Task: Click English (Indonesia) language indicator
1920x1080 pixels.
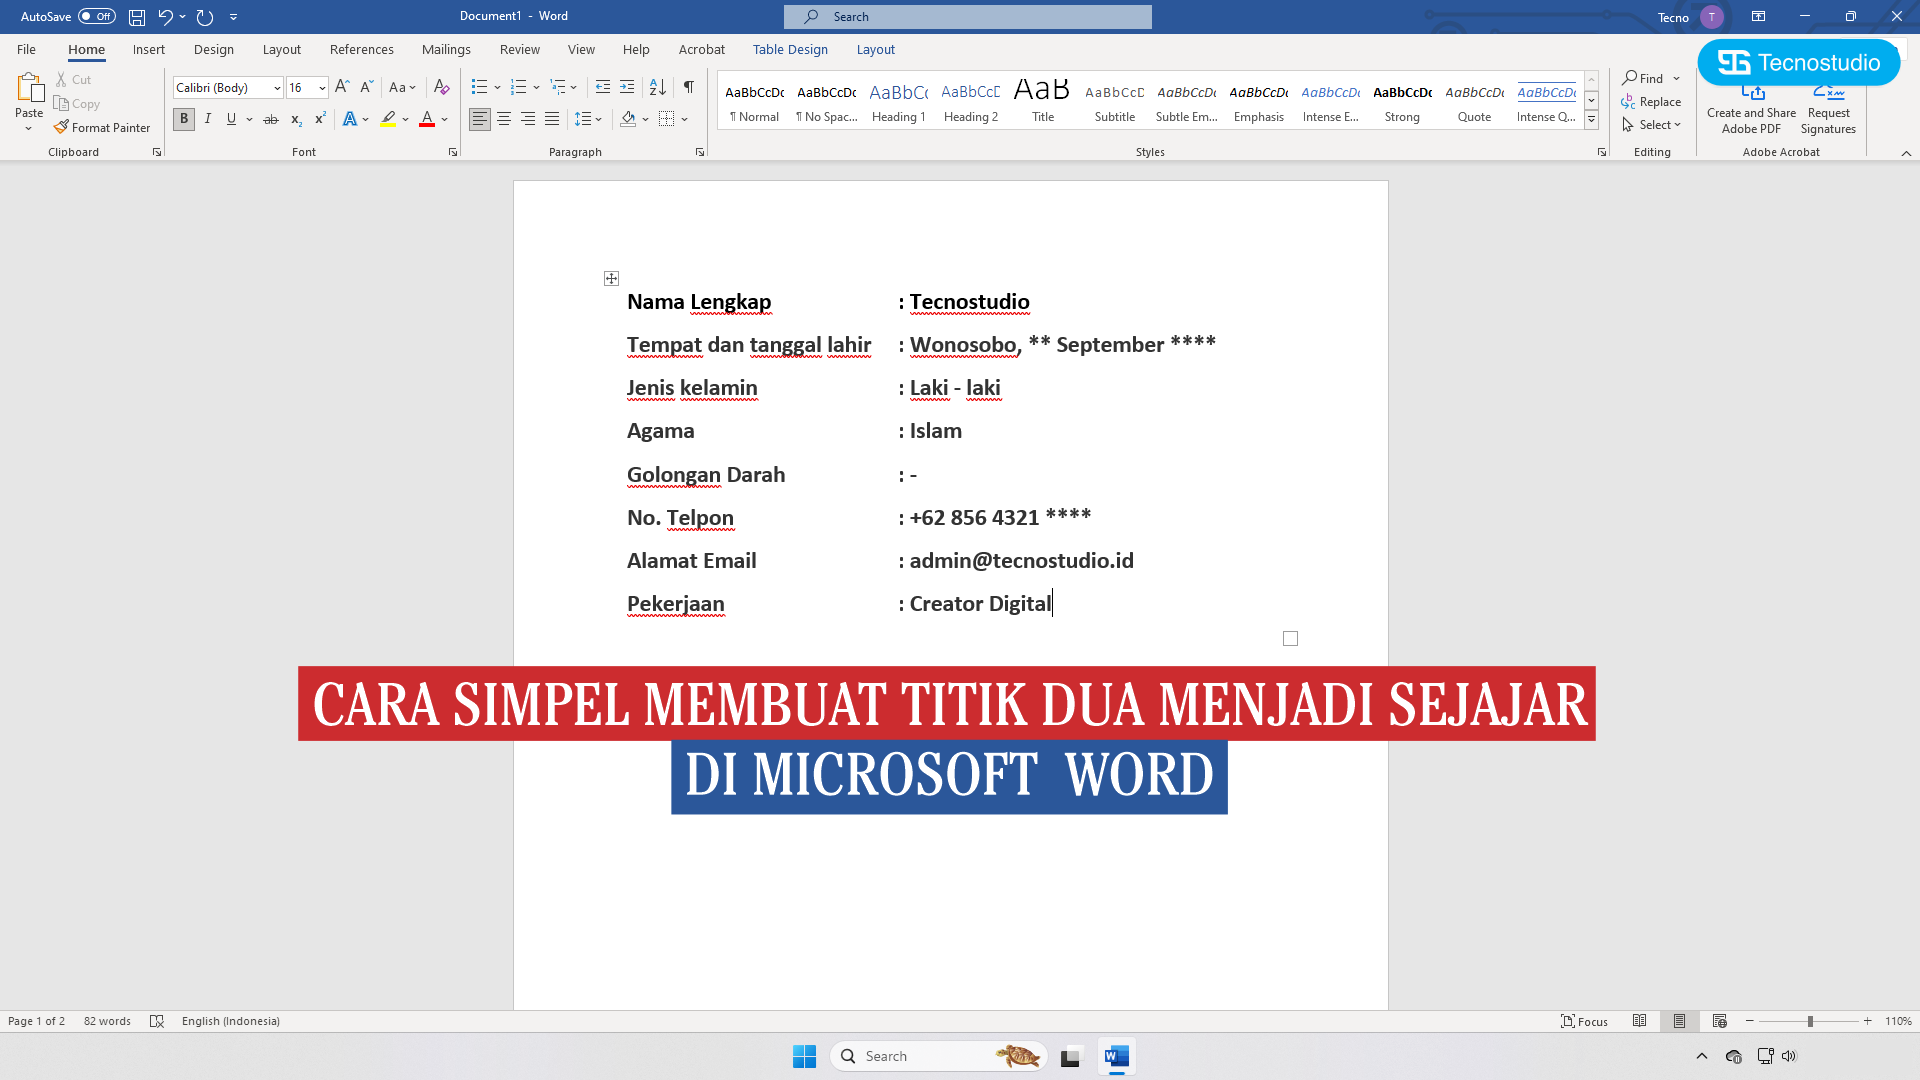Action: [x=231, y=1021]
